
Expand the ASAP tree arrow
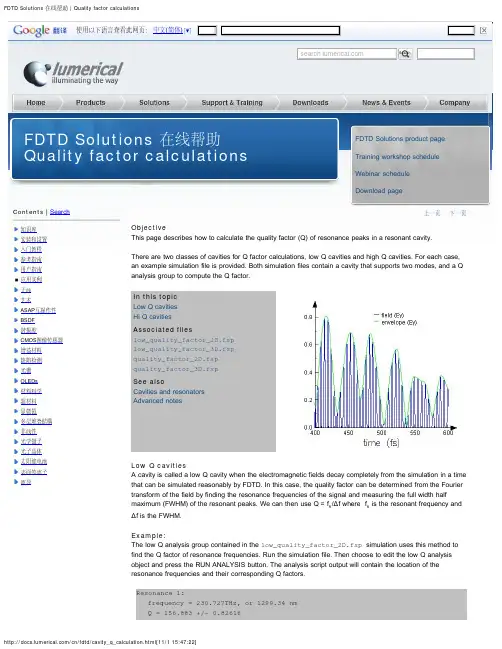coord(16,310)
